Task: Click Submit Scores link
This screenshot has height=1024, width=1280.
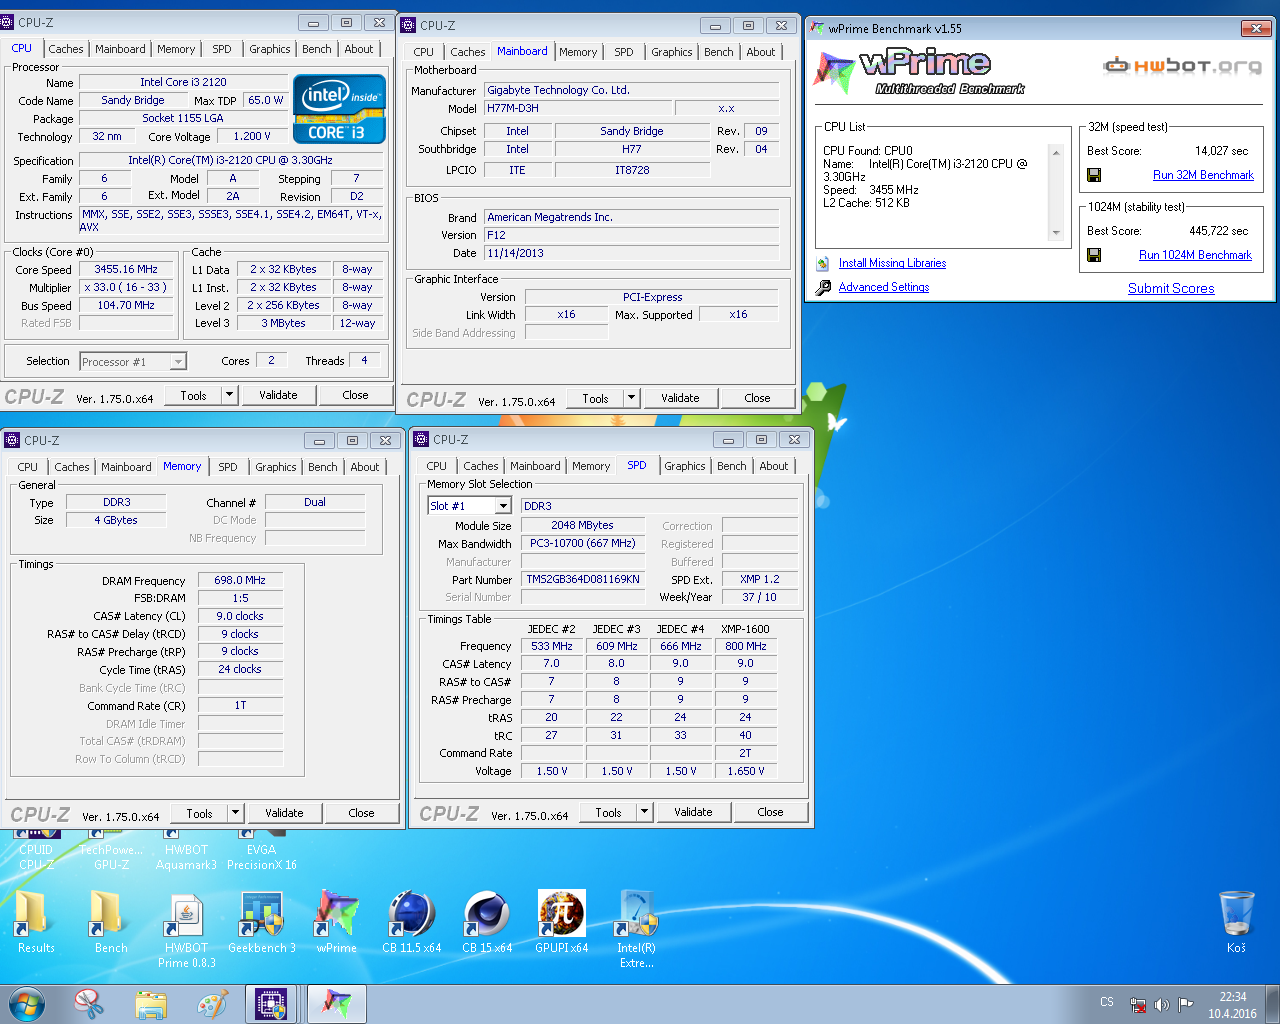Action: [x=1171, y=288]
